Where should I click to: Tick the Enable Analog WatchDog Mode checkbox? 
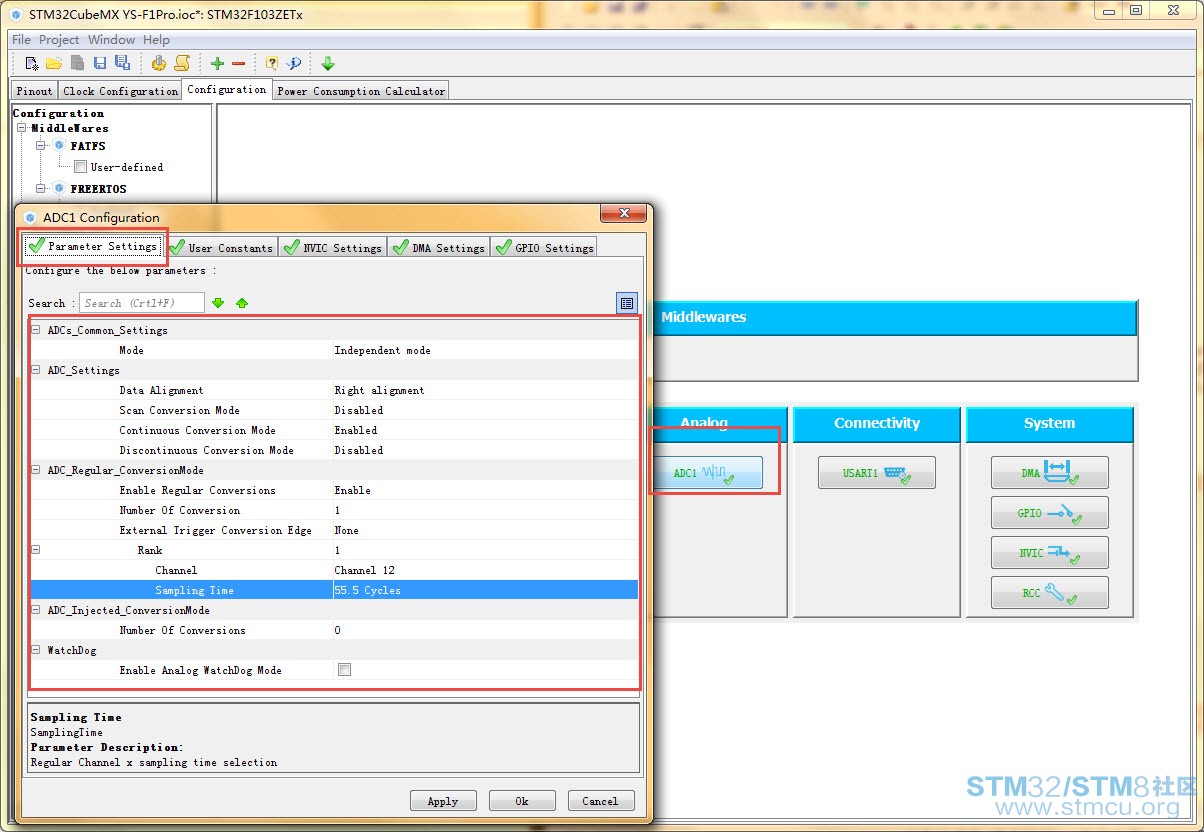(344, 670)
